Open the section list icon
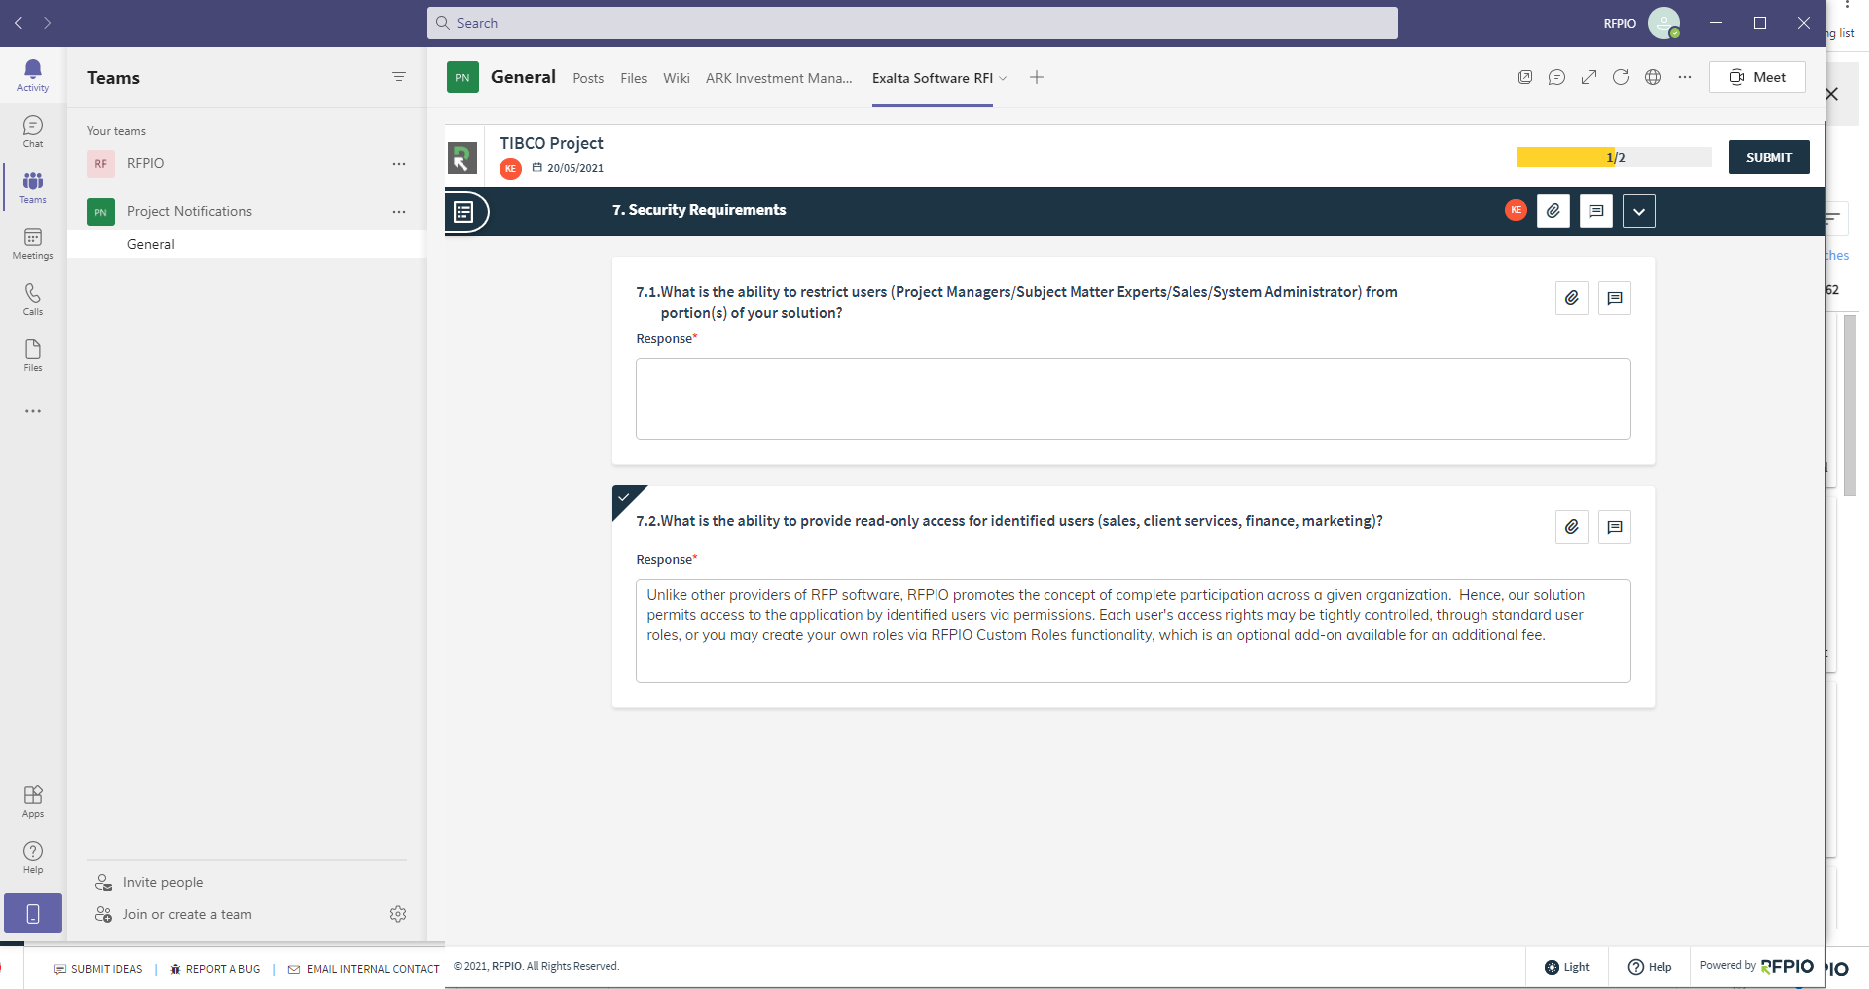The width and height of the screenshot is (1869, 989). (x=464, y=211)
